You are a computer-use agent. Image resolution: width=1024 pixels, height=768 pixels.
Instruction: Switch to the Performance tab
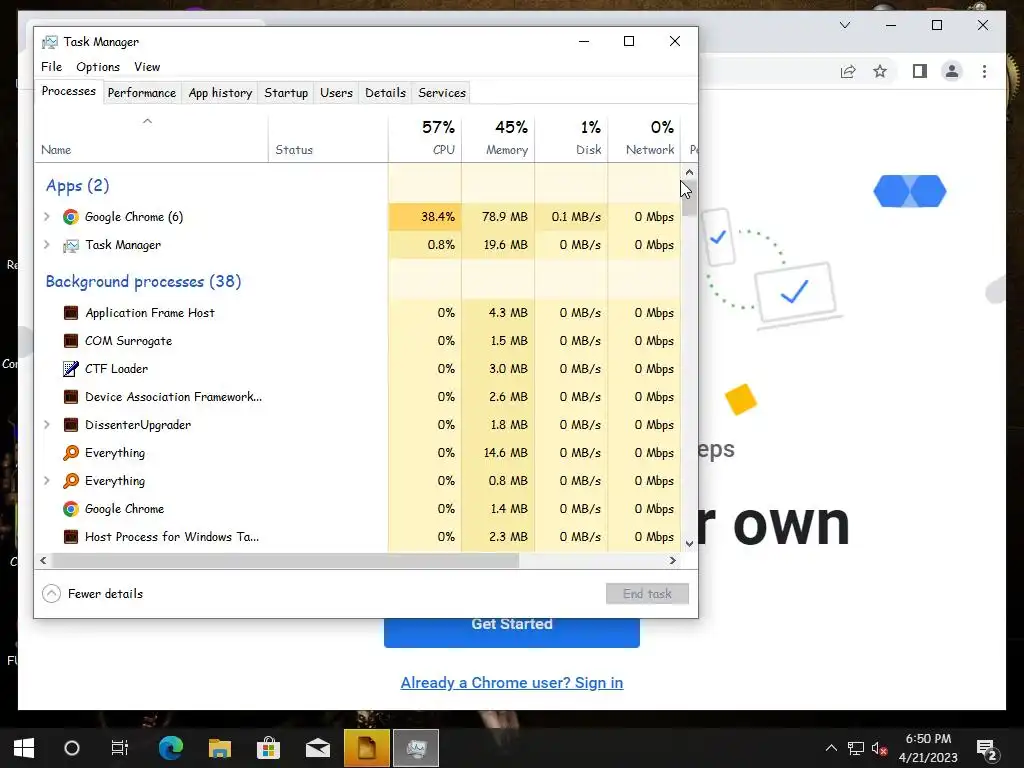(x=142, y=93)
